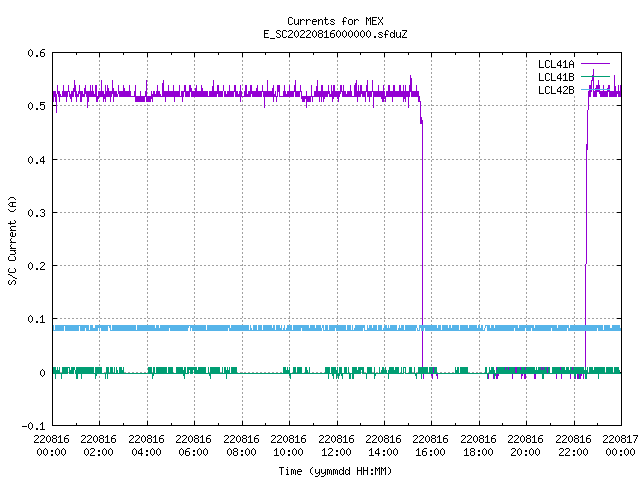
Task: Click the light blue LCL42B trace near 0.08
Action: (337, 328)
